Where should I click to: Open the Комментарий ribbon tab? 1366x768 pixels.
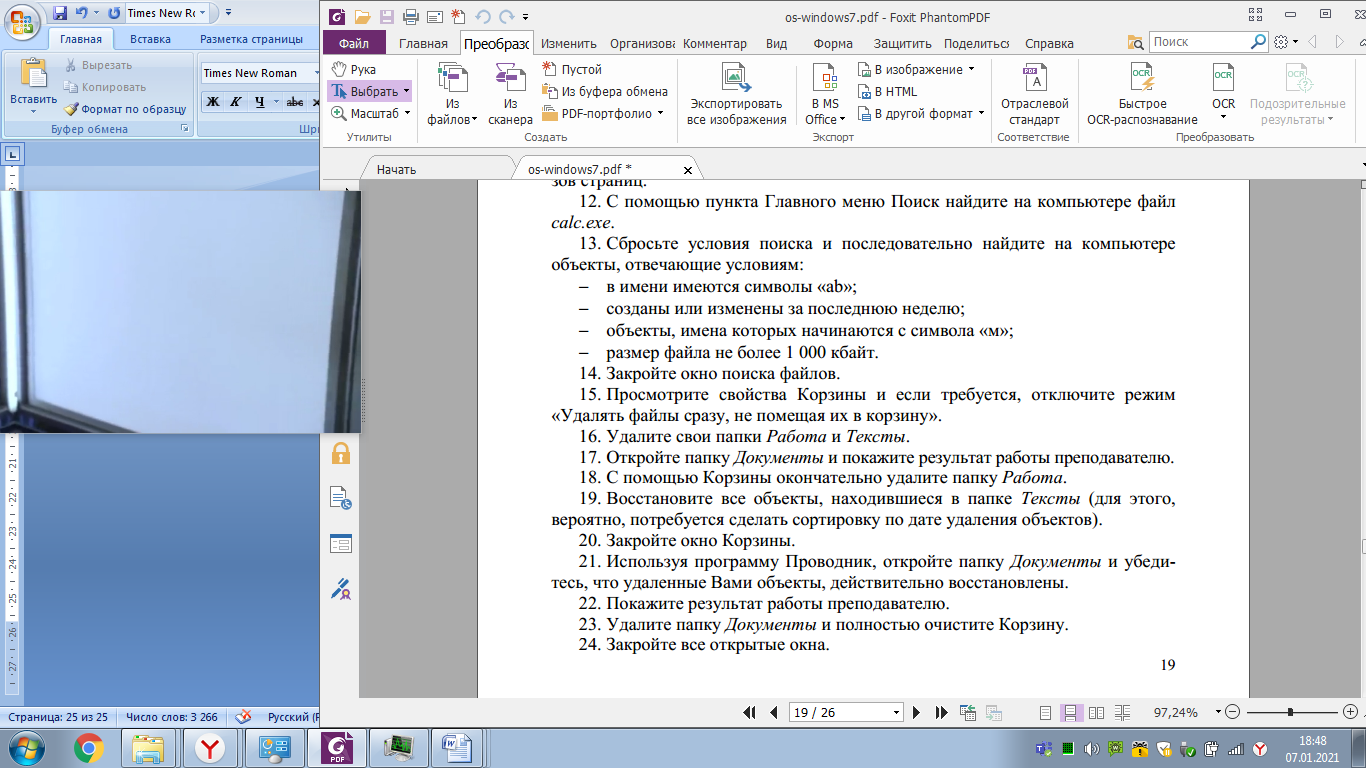point(715,43)
